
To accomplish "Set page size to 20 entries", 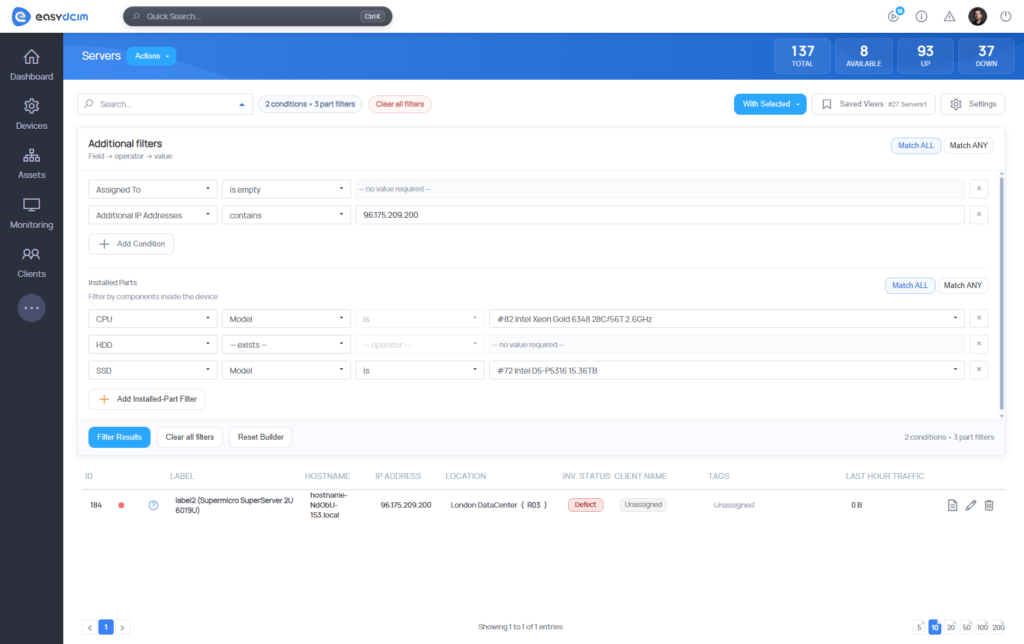I will click(x=951, y=627).
